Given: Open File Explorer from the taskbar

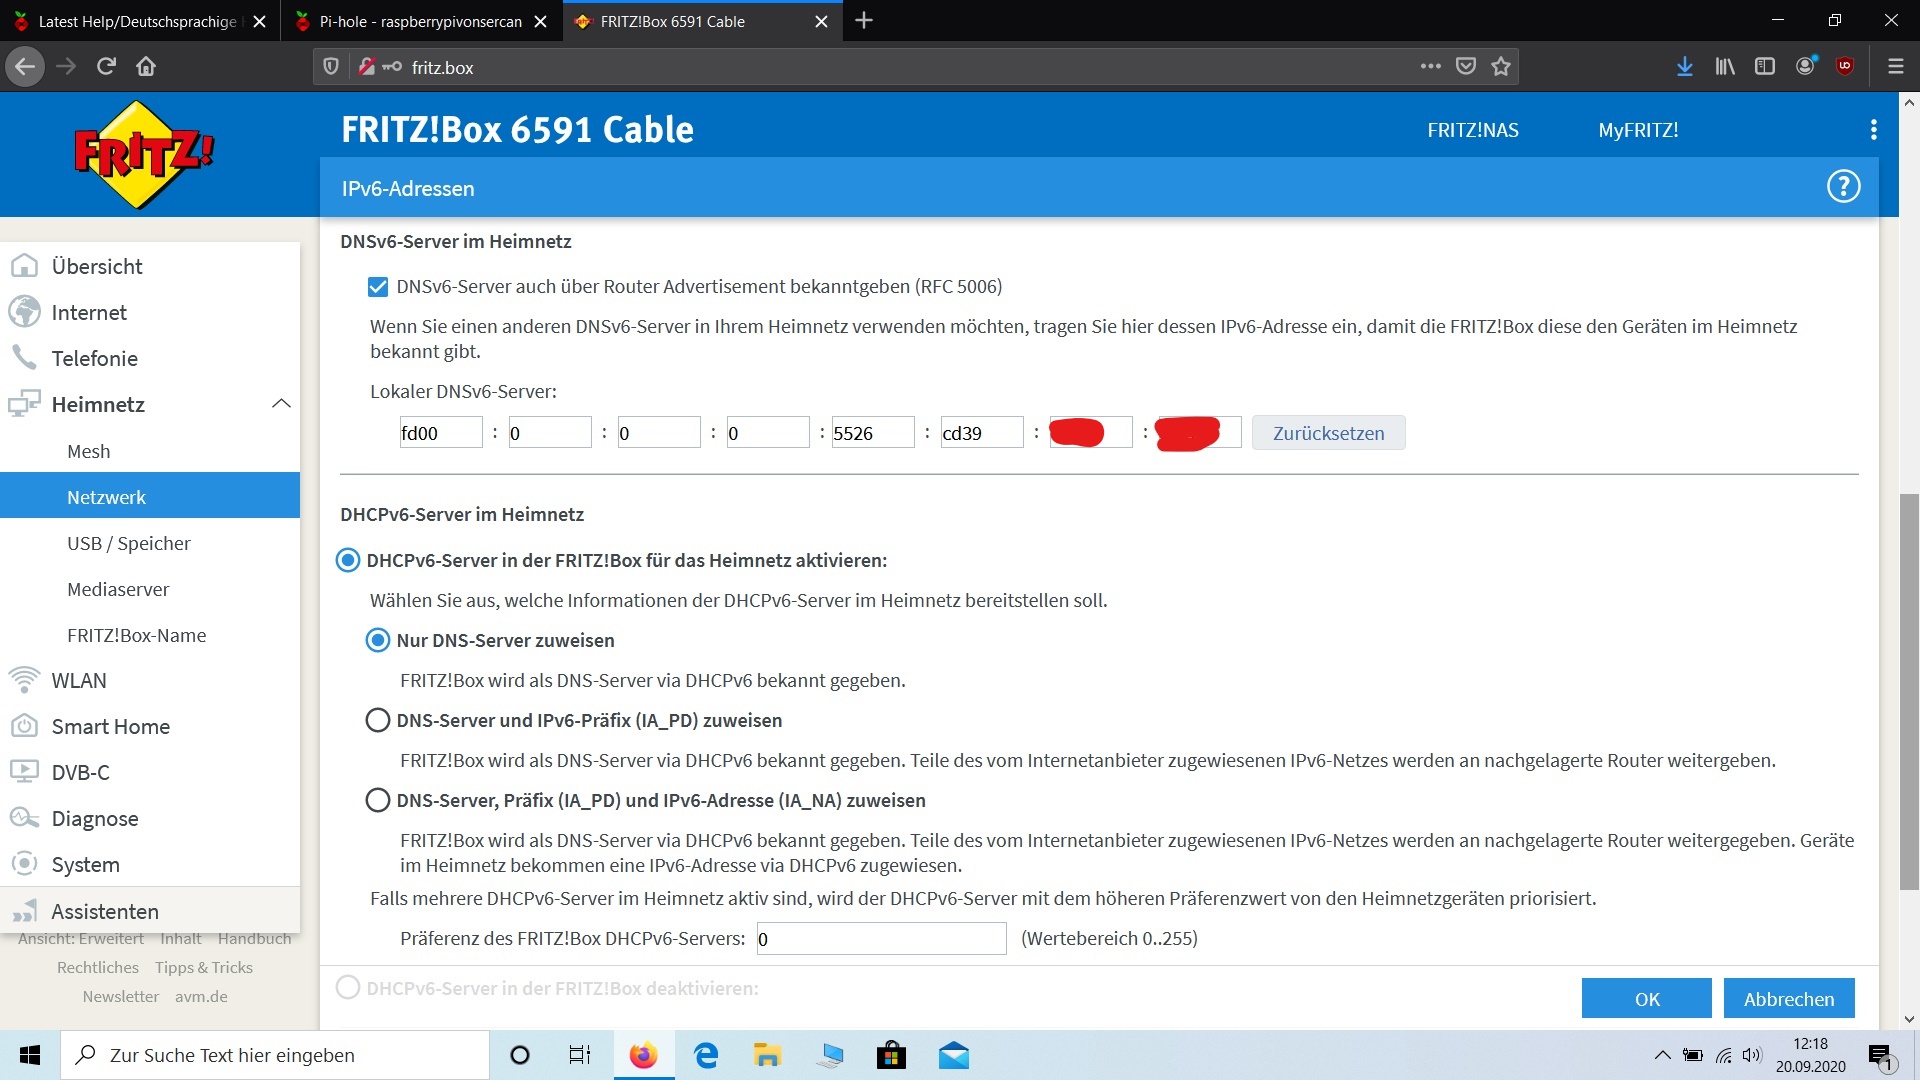Looking at the screenshot, I should pyautogui.click(x=767, y=1055).
